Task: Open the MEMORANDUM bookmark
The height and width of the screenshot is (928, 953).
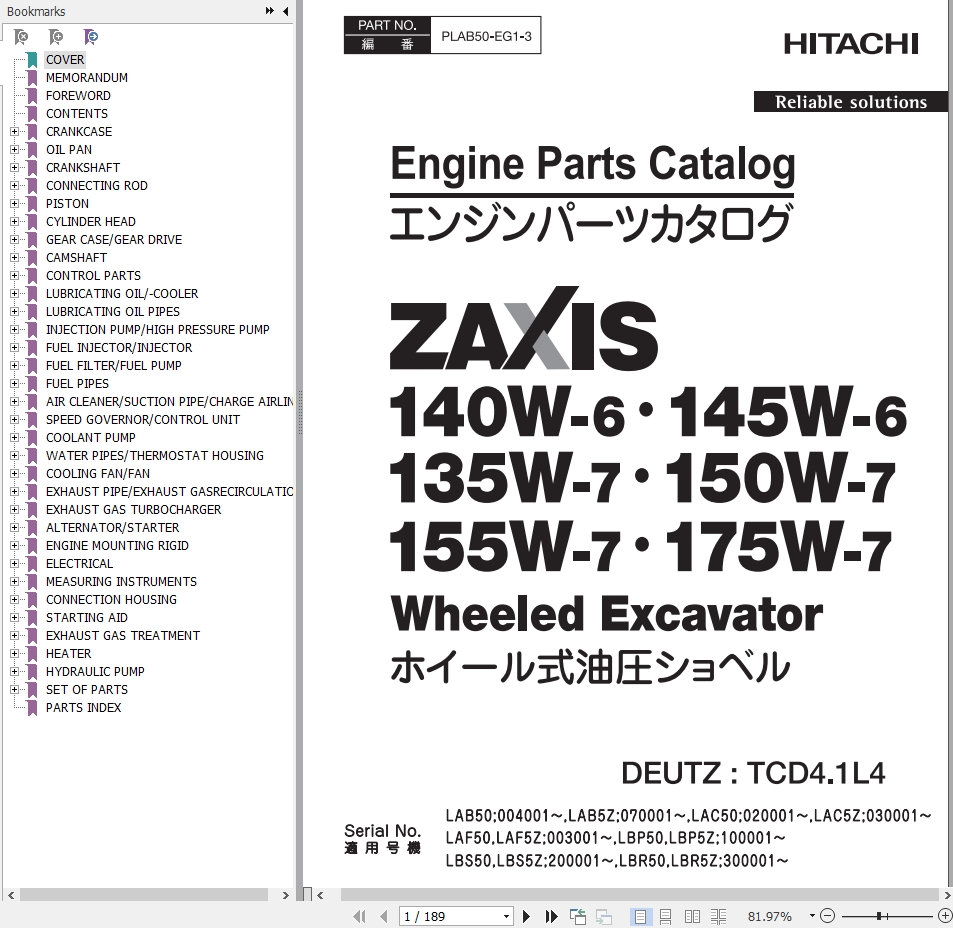Action: [x=87, y=78]
